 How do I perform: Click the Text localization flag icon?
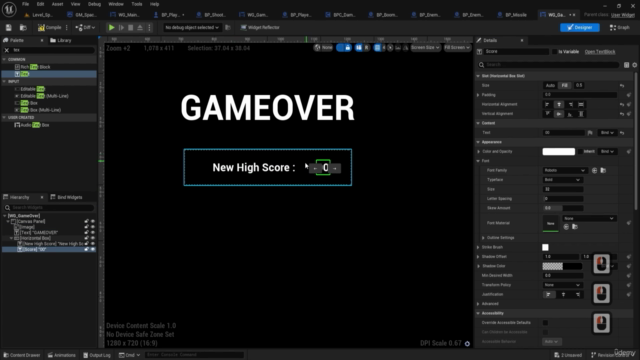click(590, 133)
